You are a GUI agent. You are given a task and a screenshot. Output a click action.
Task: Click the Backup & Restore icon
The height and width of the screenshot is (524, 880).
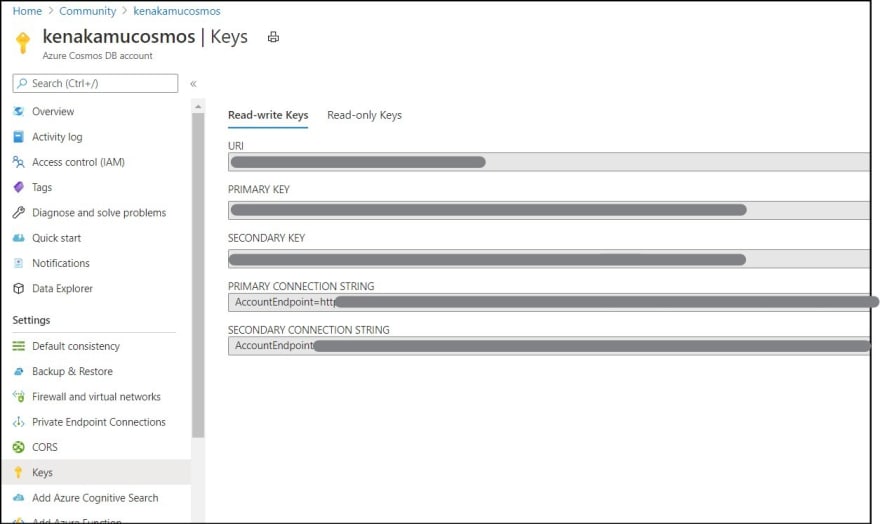(19, 371)
